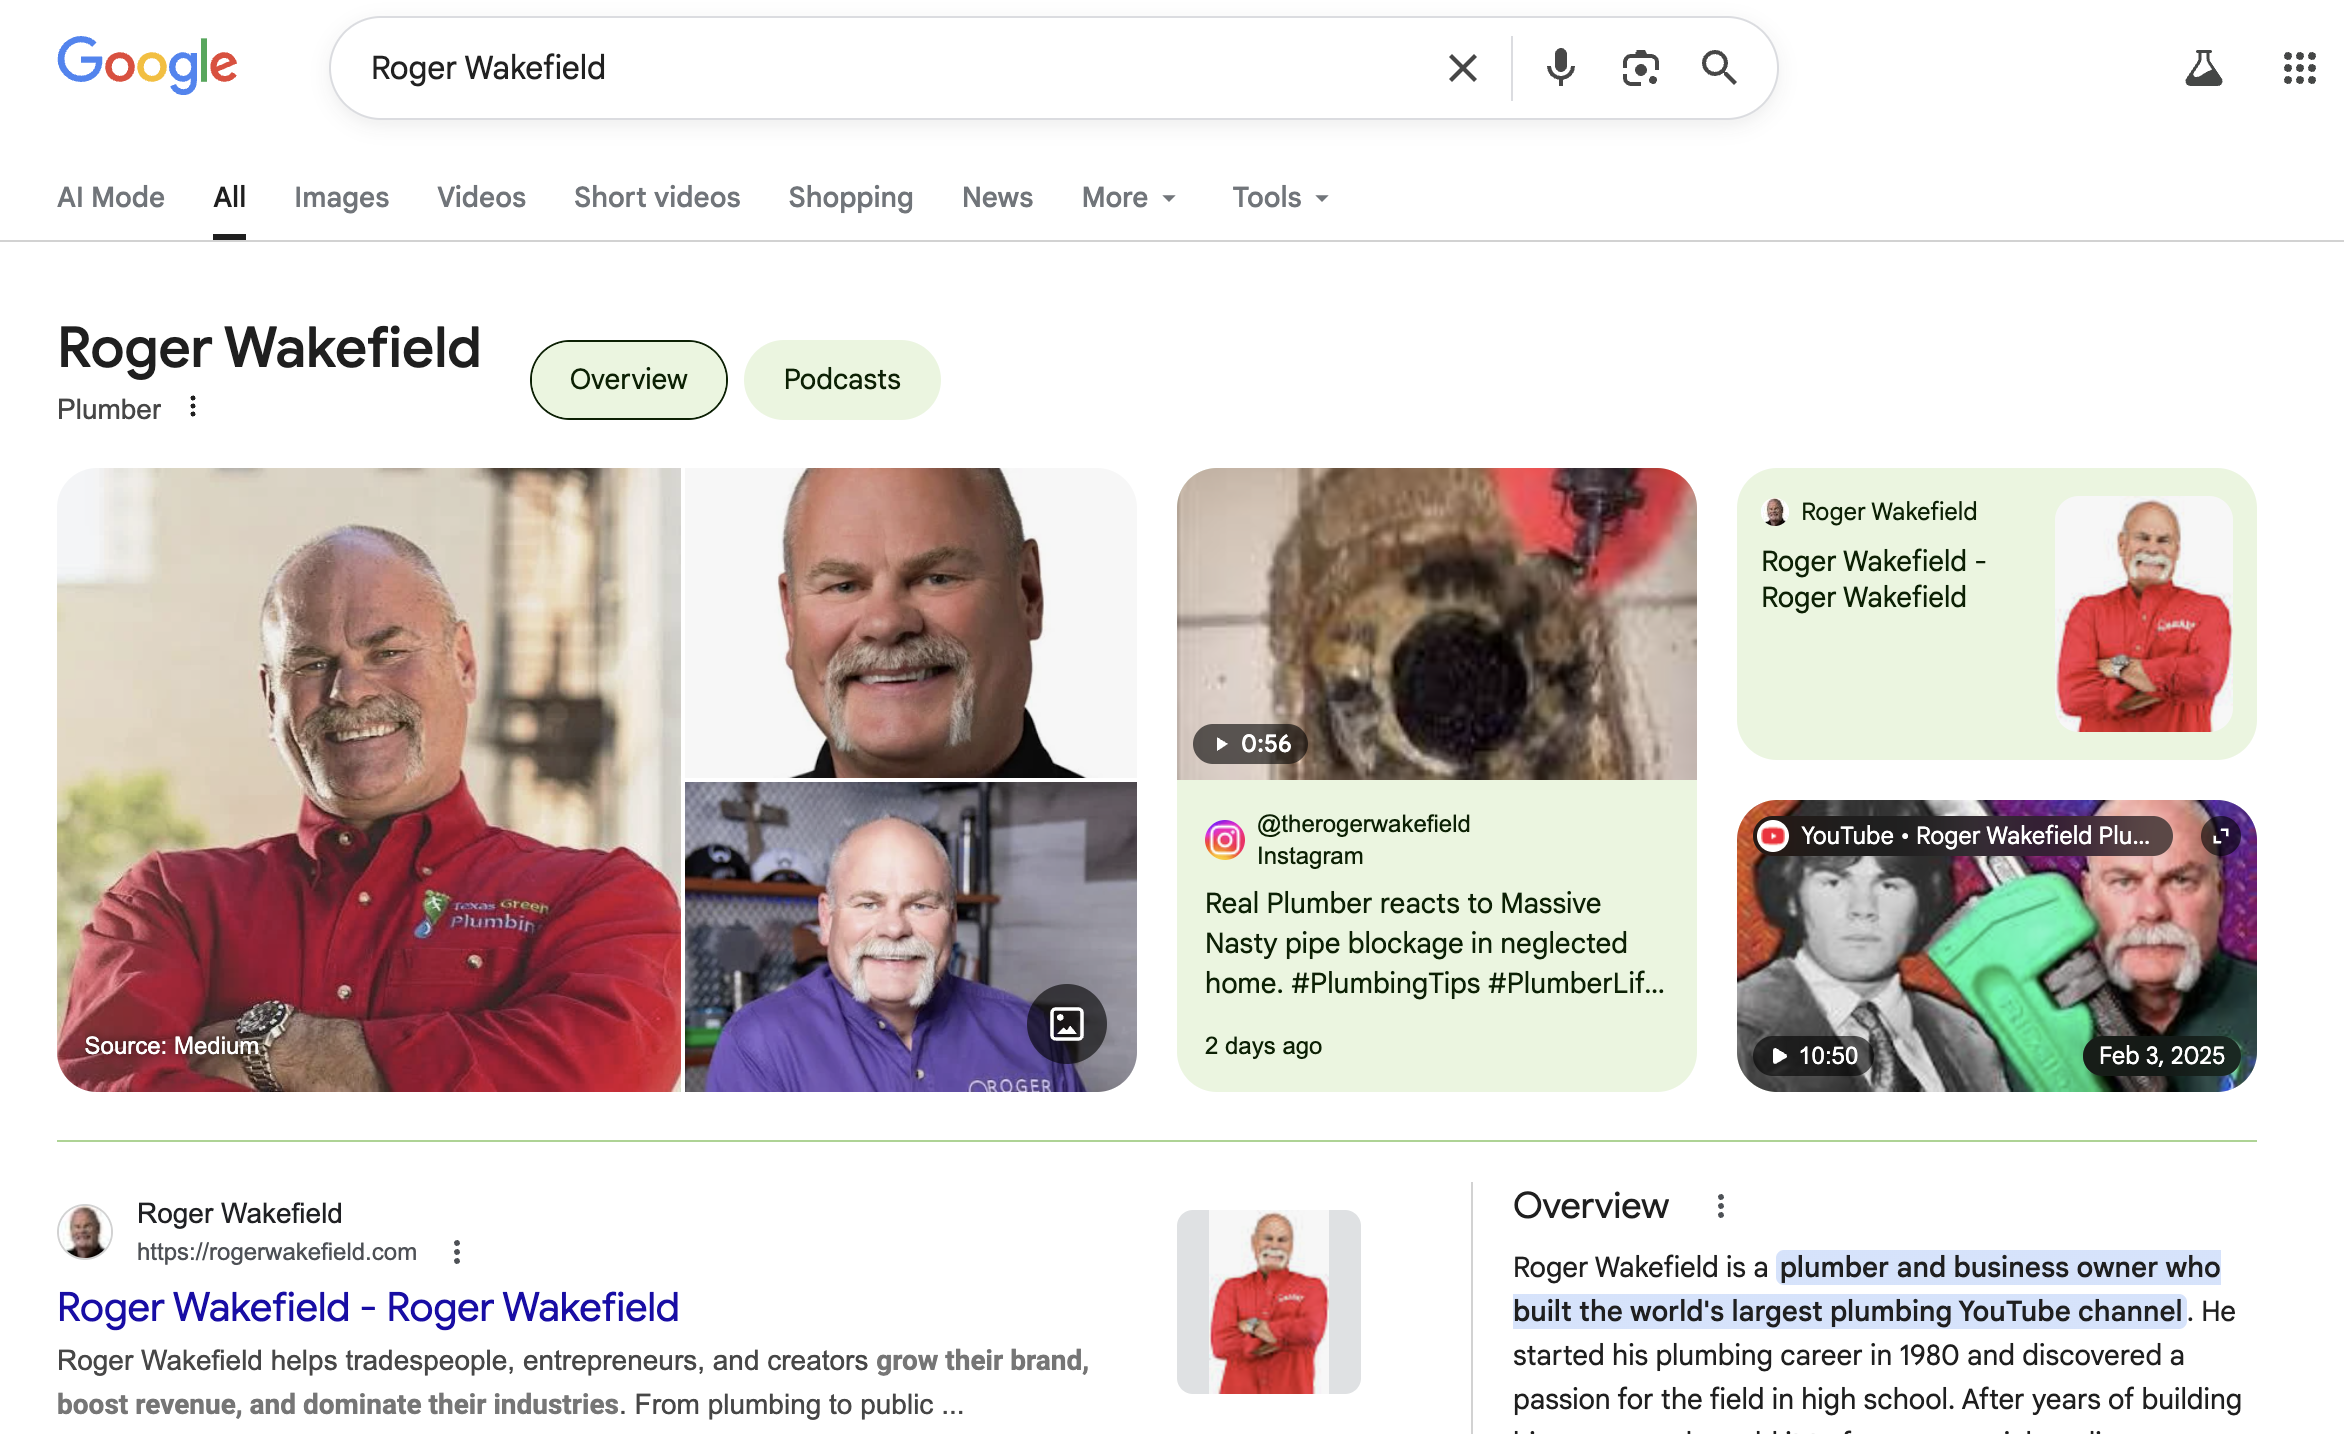Open the News search tab
This screenshot has width=2344, height=1434.
pyautogui.click(x=997, y=197)
